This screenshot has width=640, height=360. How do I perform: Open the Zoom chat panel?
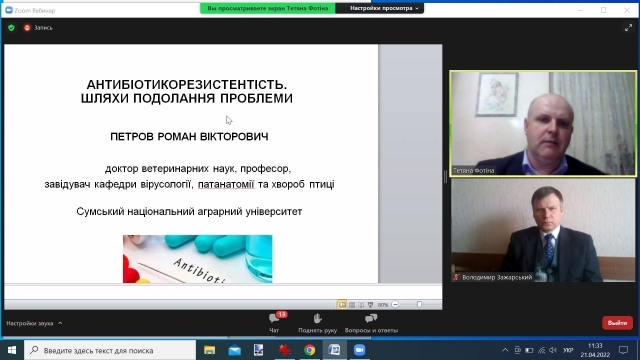pyautogui.click(x=275, y=323)
